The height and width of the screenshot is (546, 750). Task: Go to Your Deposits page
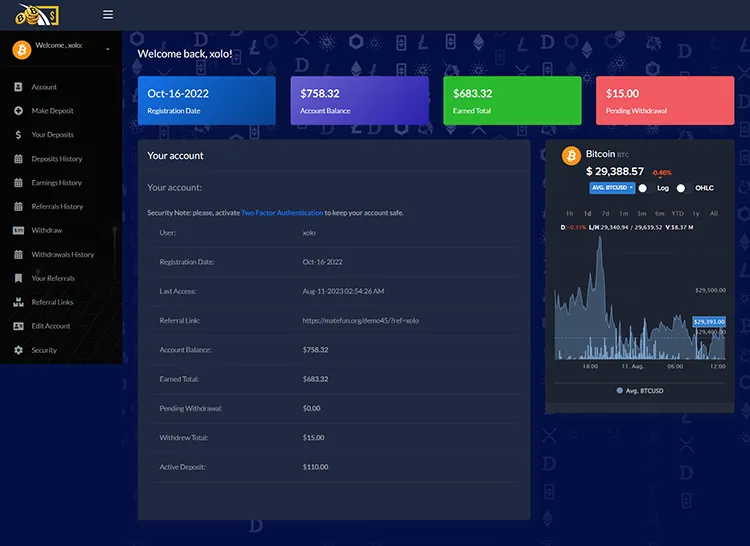53,135
